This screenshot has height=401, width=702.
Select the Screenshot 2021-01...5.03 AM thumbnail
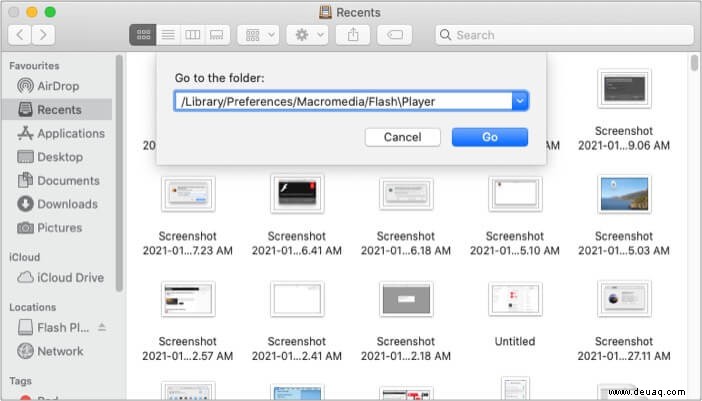click(624, 194)
